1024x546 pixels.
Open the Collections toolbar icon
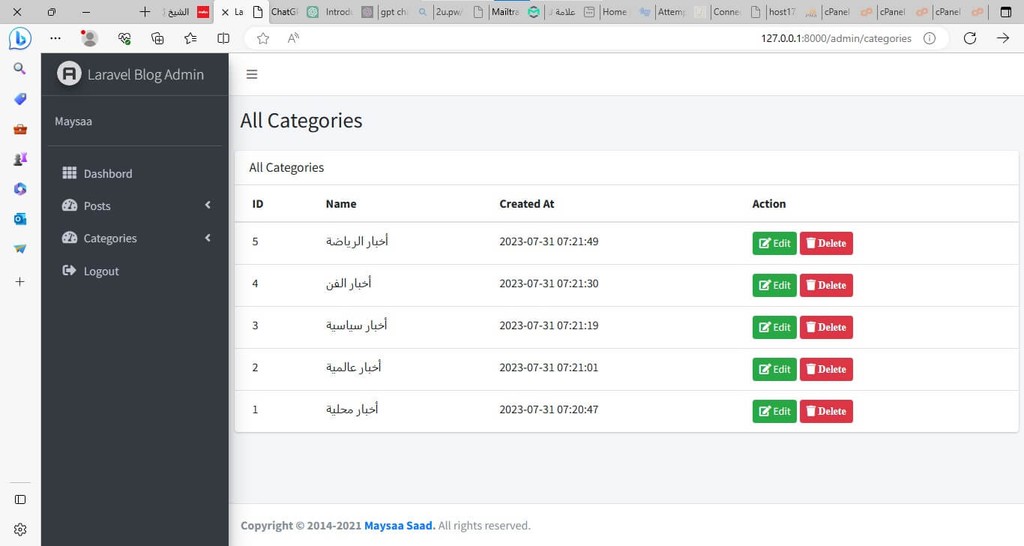[157, 39]
